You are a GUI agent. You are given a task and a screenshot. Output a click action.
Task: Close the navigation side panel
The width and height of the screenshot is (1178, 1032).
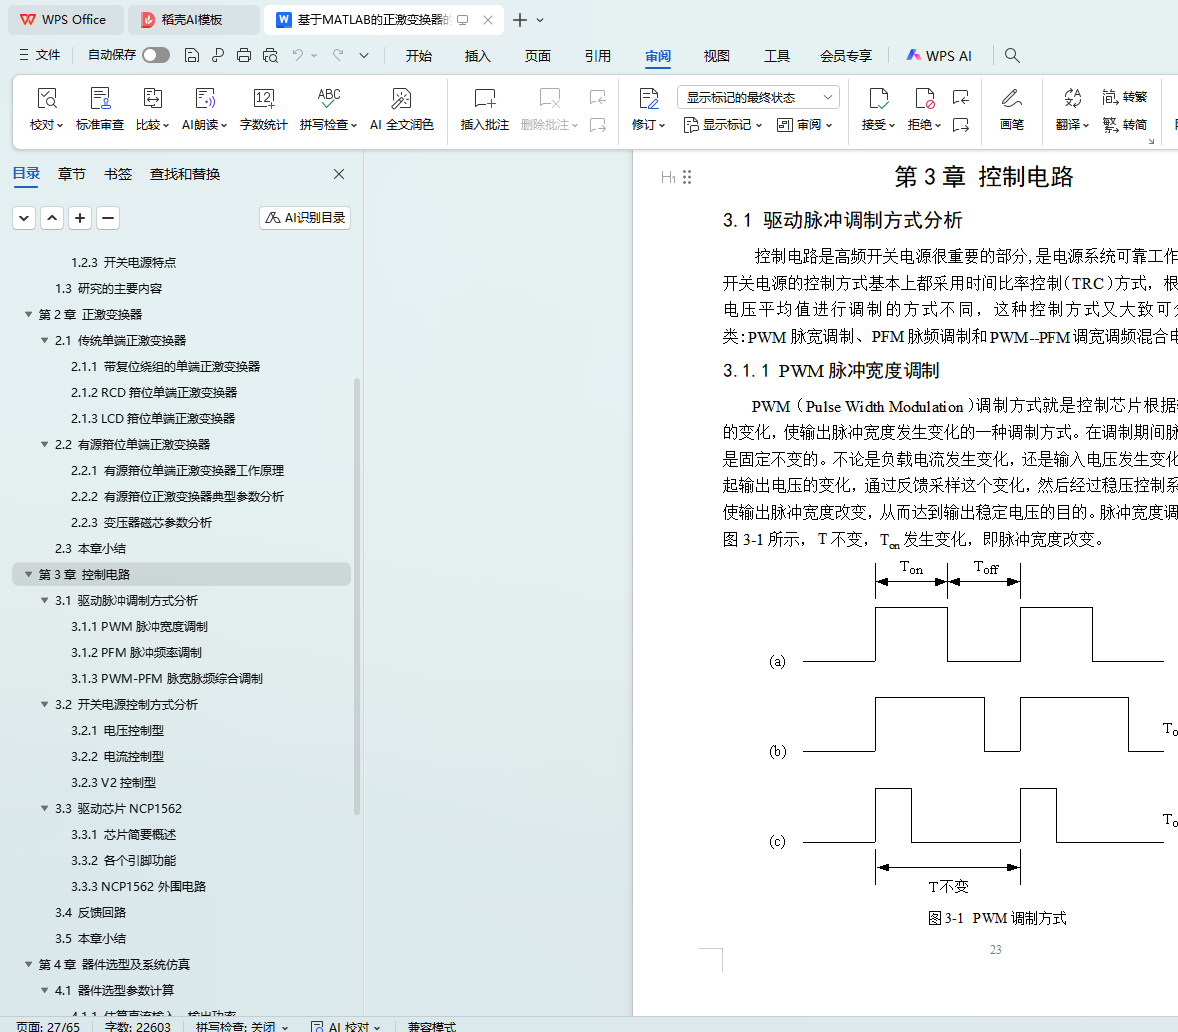[x=339, y=174]
